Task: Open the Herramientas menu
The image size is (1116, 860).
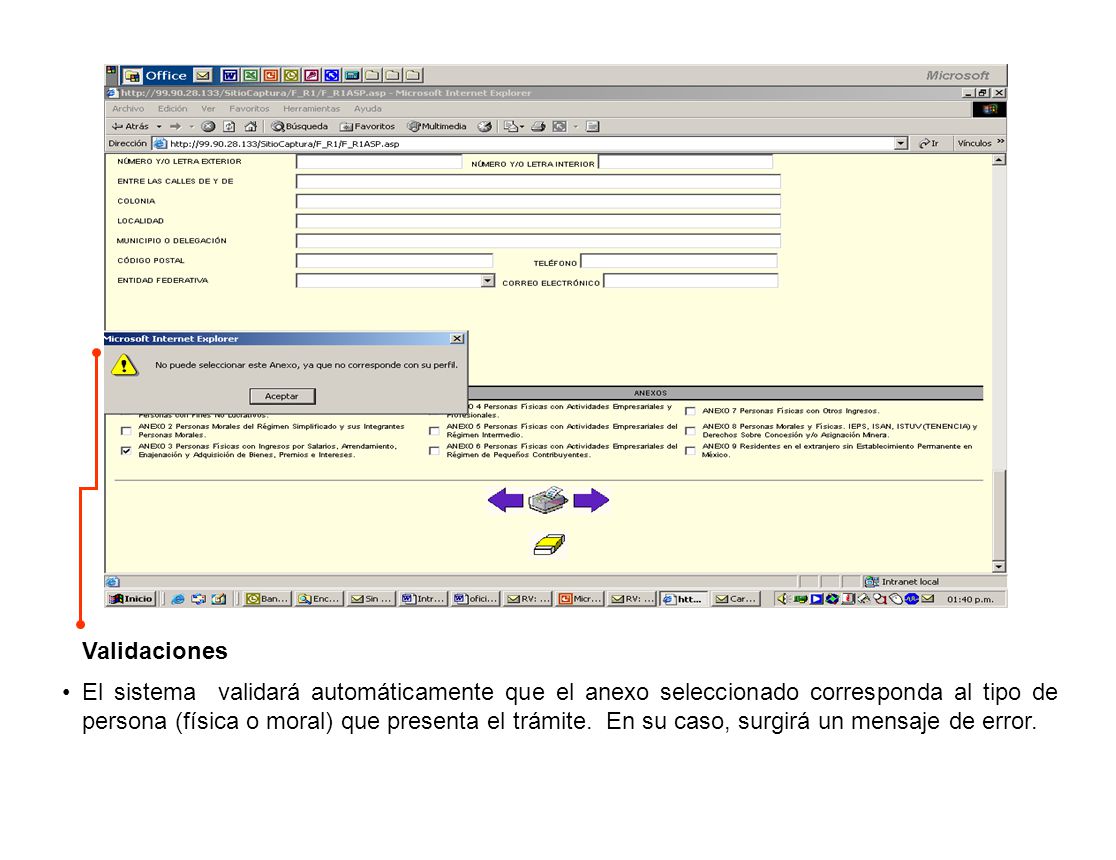Action: [312, 109]
